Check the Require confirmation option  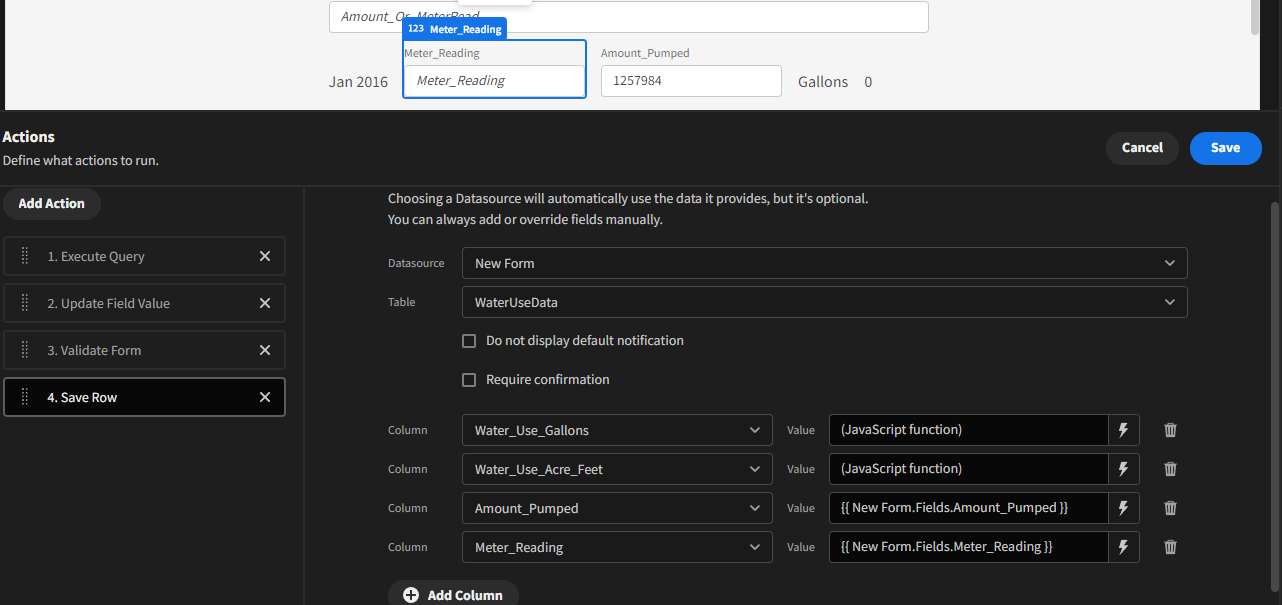tap(469, 379)
